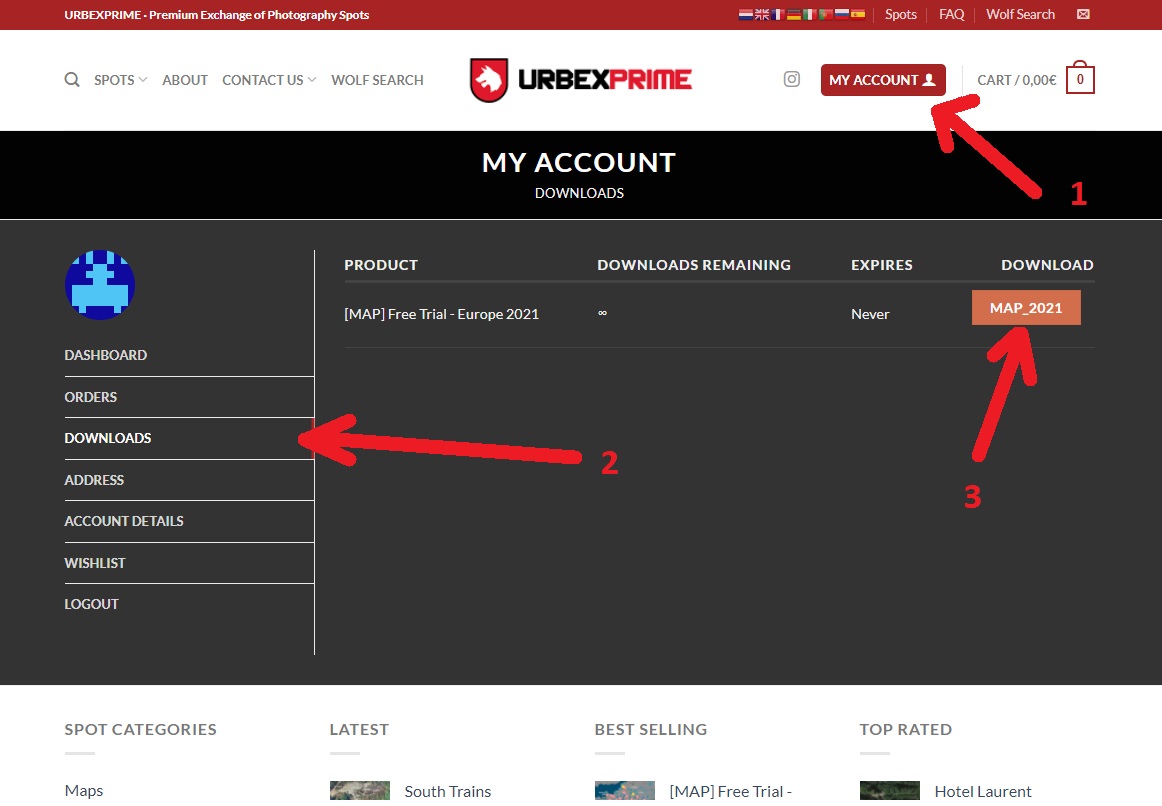Click Logout in account sidebar

click(x=91, y=604)
